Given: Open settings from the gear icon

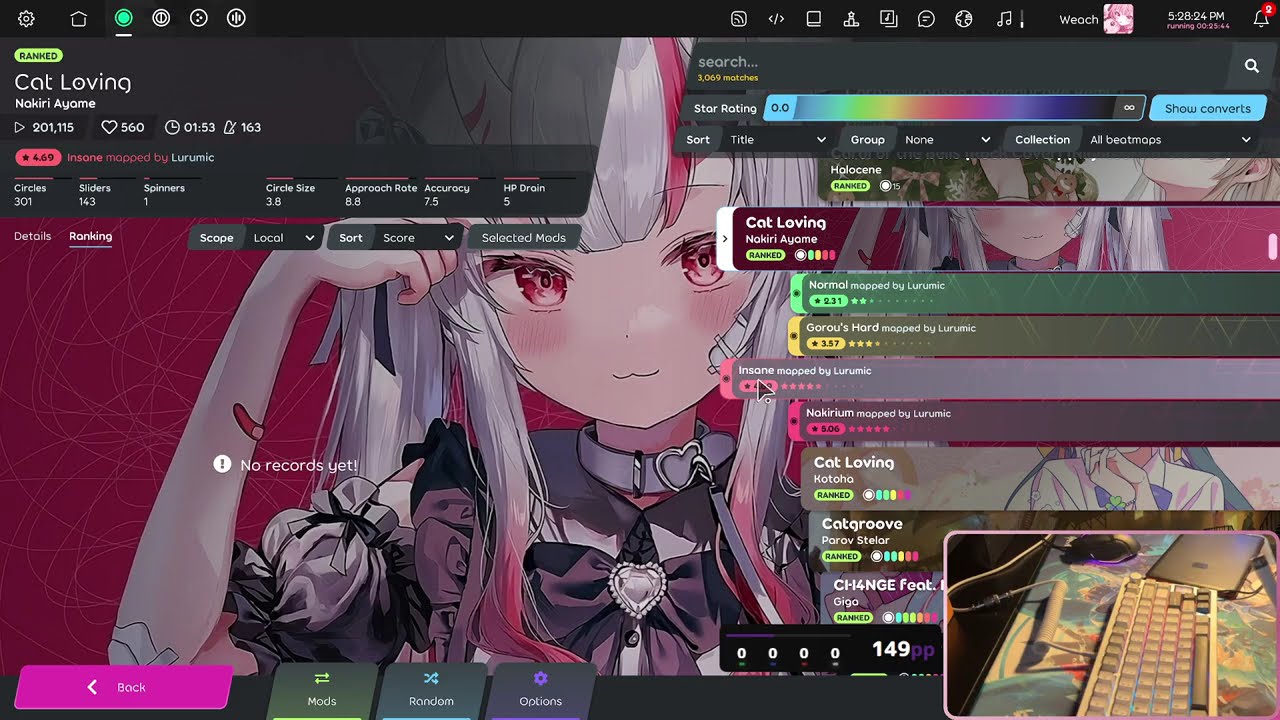Looking at the screenshot, I should (27, 19).
